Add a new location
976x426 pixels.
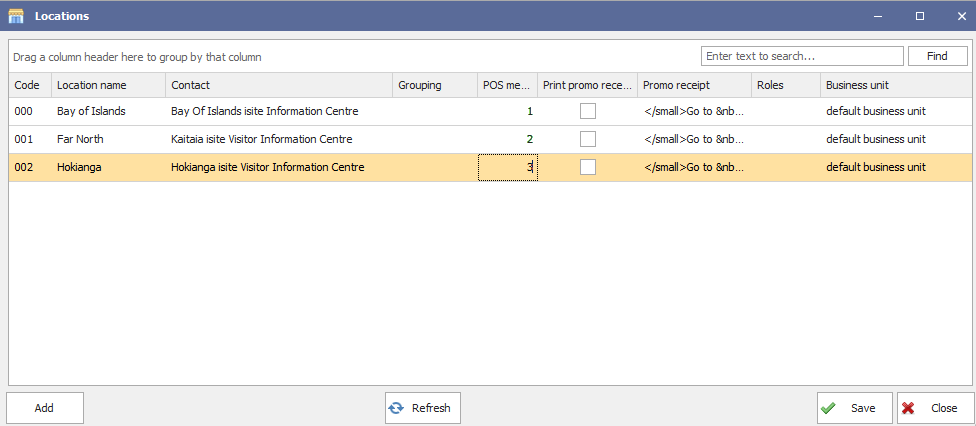(45, 408)
